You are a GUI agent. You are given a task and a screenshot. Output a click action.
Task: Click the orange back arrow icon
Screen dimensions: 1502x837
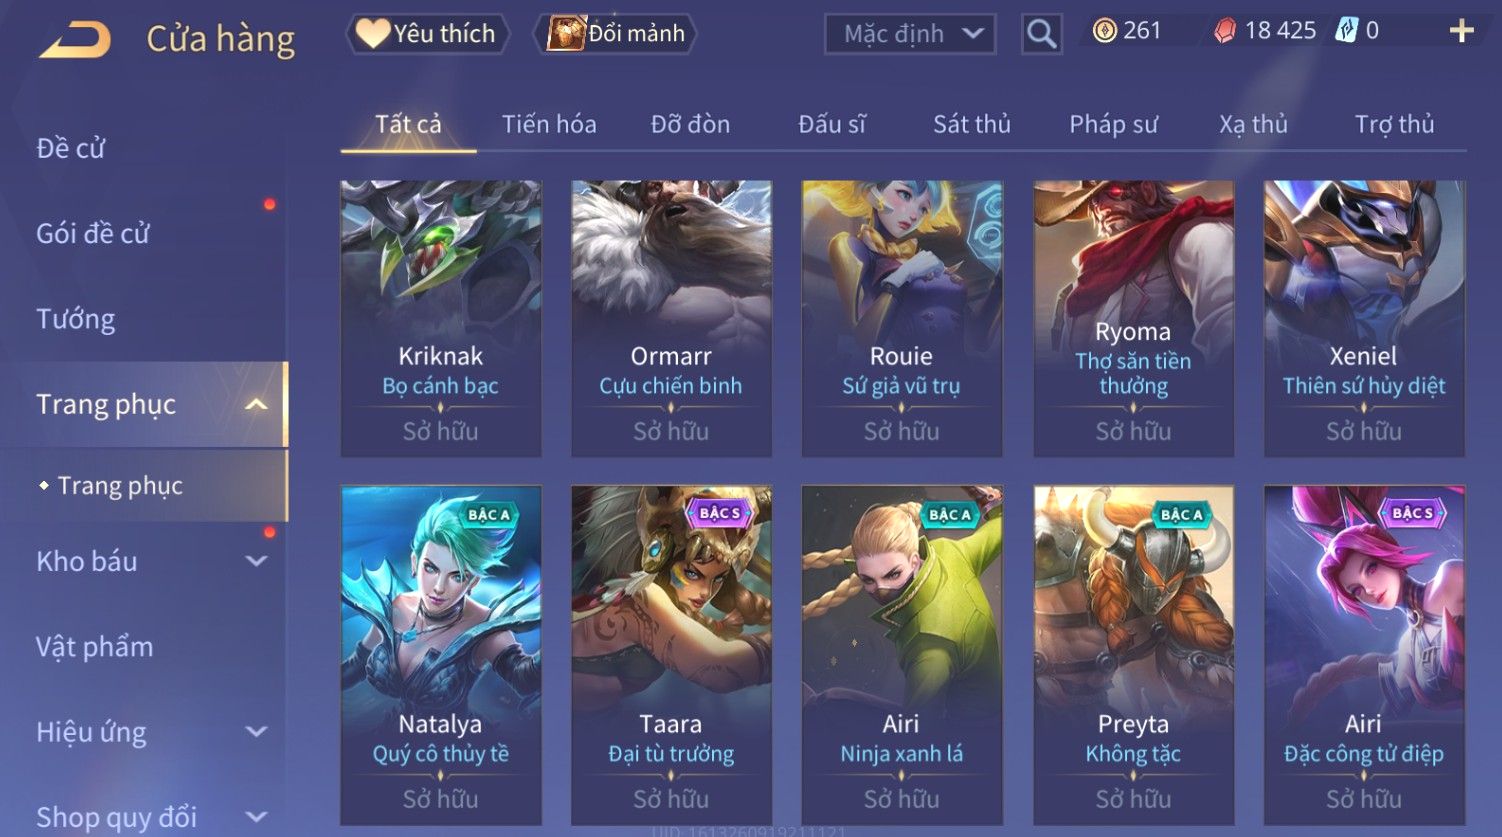click(75, 39)
